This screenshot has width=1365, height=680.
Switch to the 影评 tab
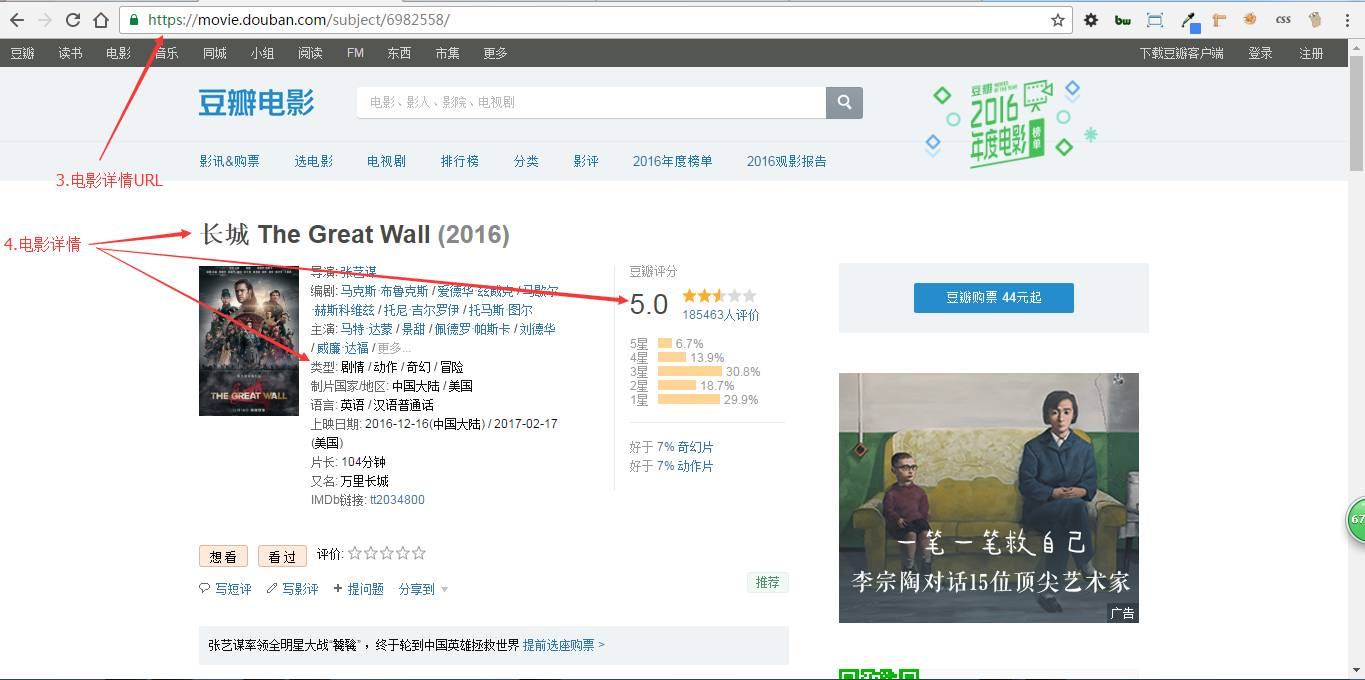coord(586,161)
